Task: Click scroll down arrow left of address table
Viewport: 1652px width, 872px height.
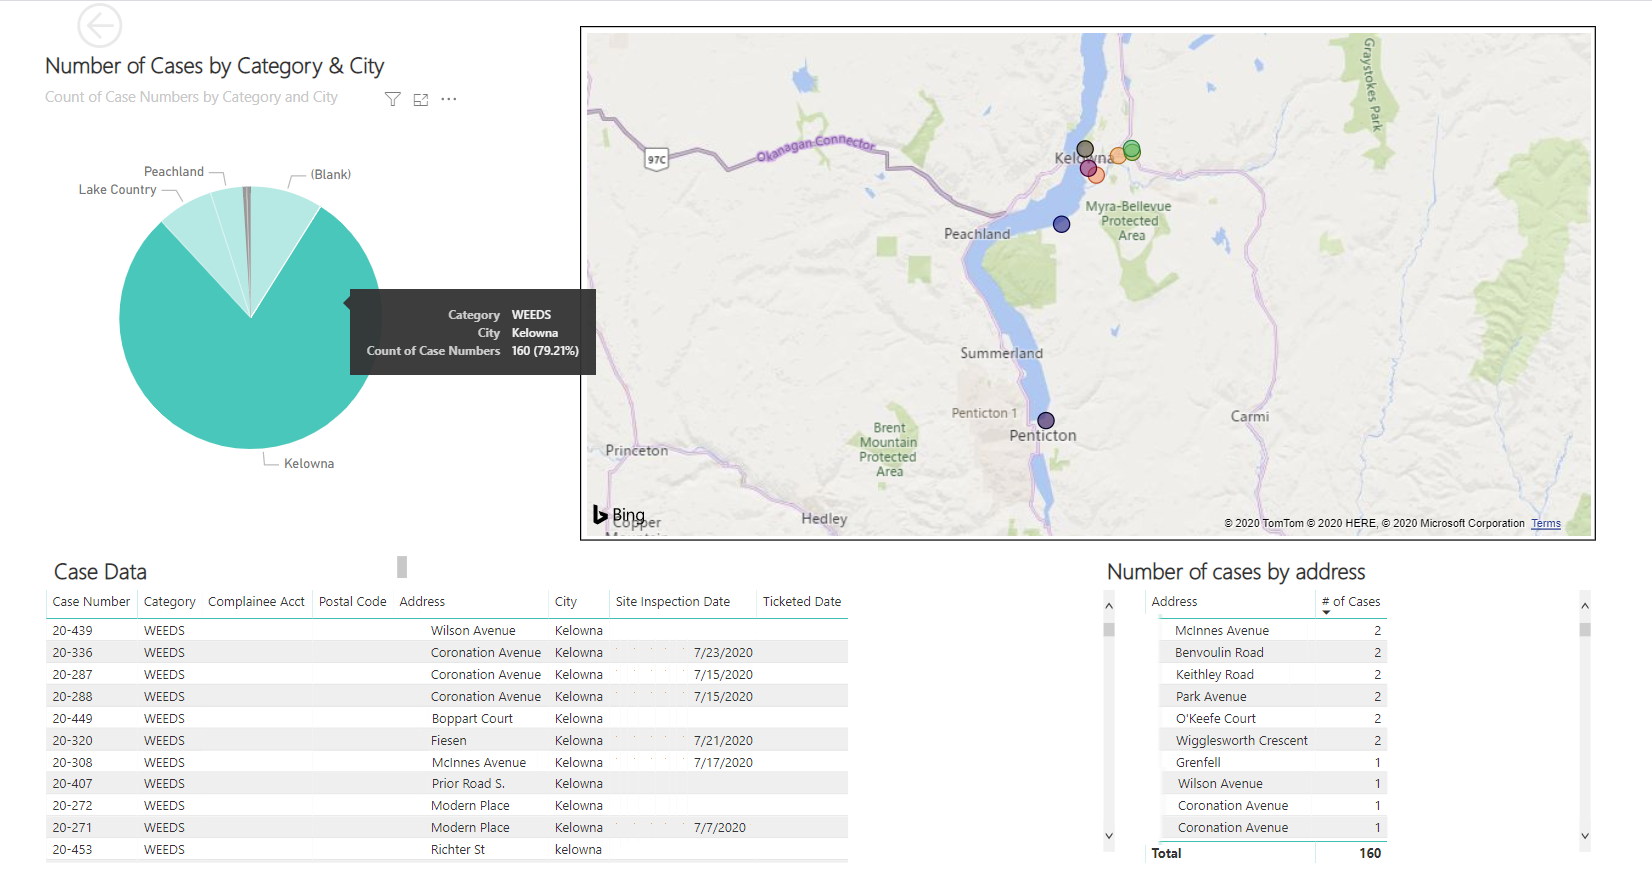Action: (1109, 836)
